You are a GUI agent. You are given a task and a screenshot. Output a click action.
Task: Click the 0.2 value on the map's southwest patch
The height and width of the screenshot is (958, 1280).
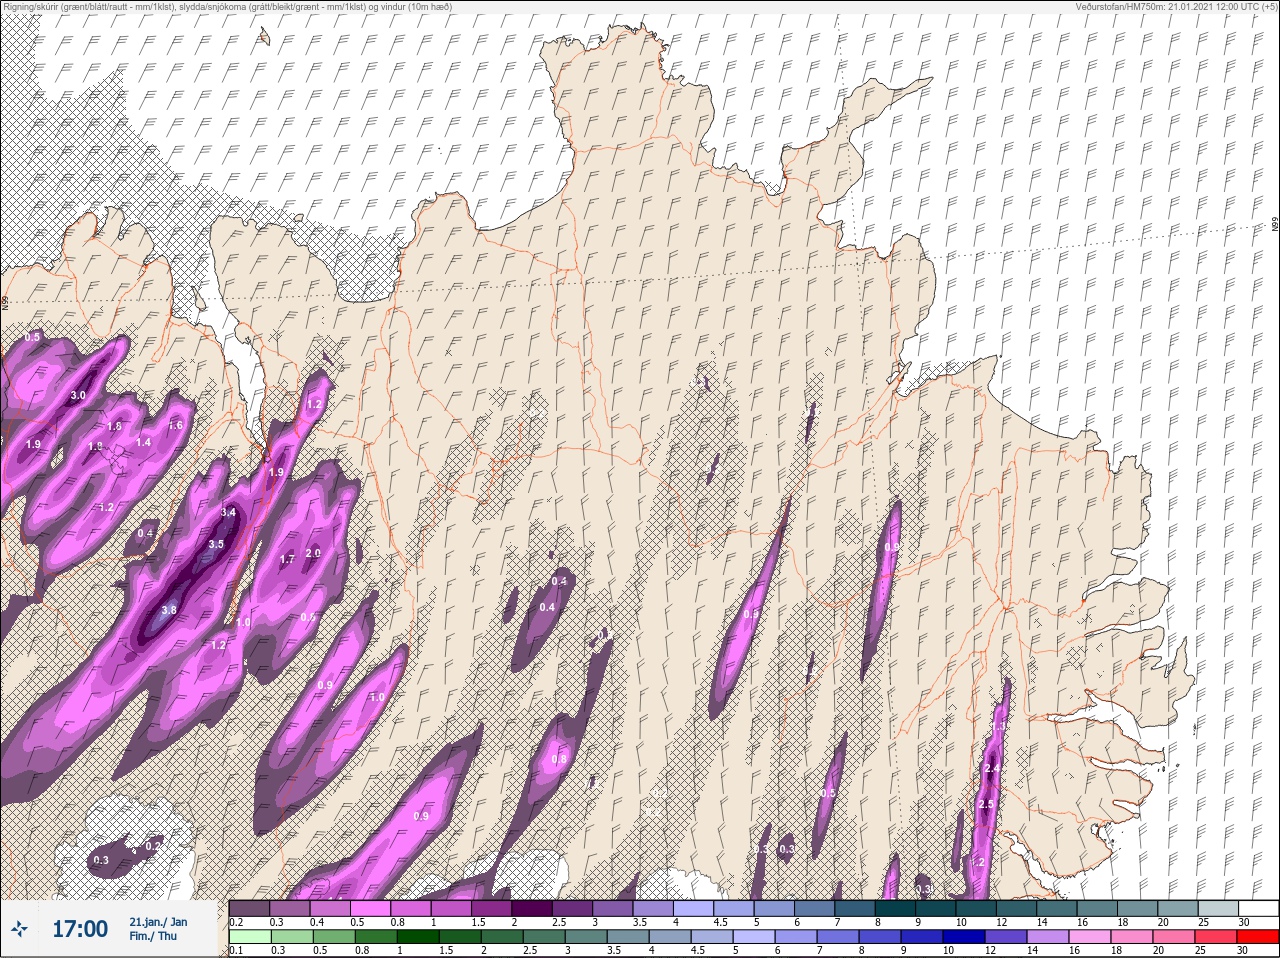(x=152, y=846)
